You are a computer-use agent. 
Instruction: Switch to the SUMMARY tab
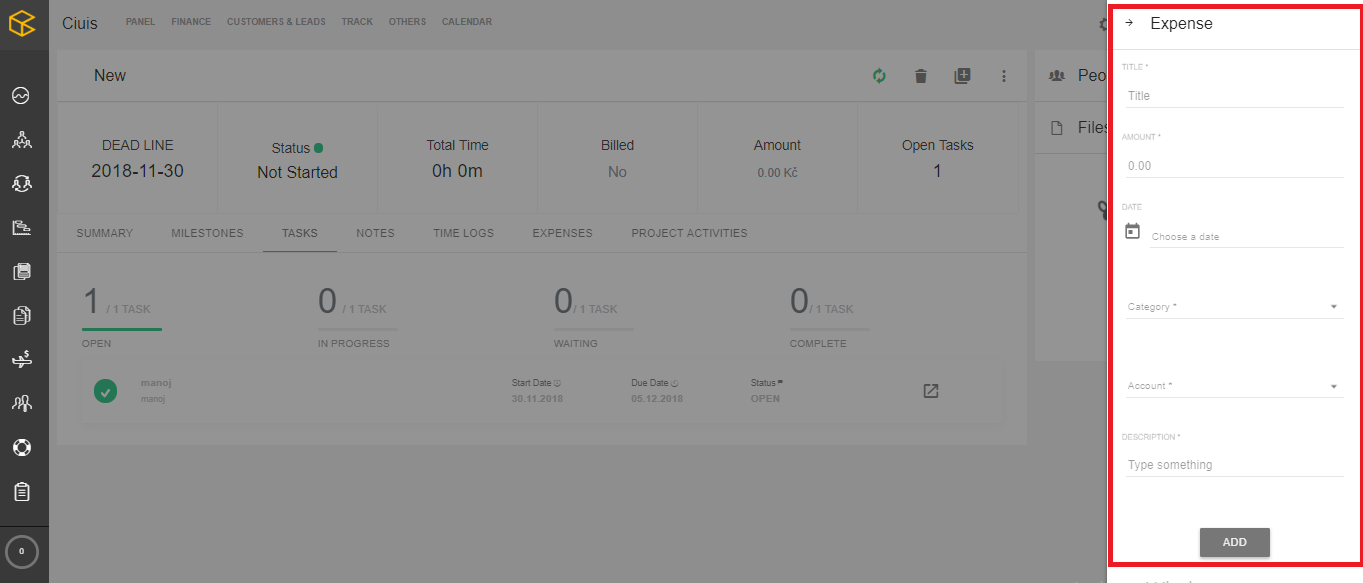pos(104,233)
